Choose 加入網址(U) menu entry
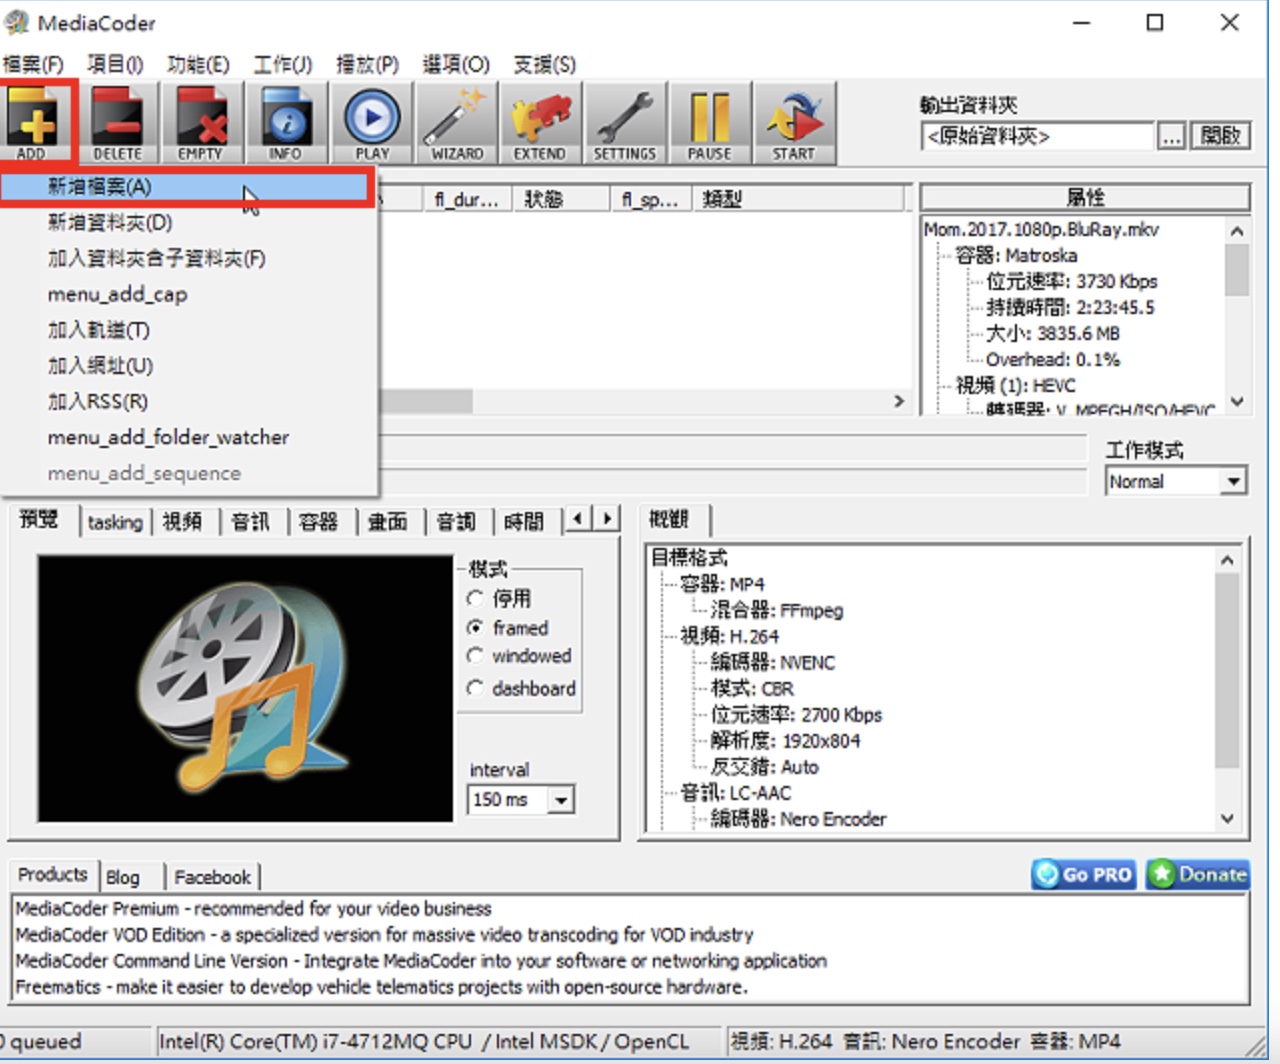Screen dimensions: 1280x1064 [x=189, y=365]
